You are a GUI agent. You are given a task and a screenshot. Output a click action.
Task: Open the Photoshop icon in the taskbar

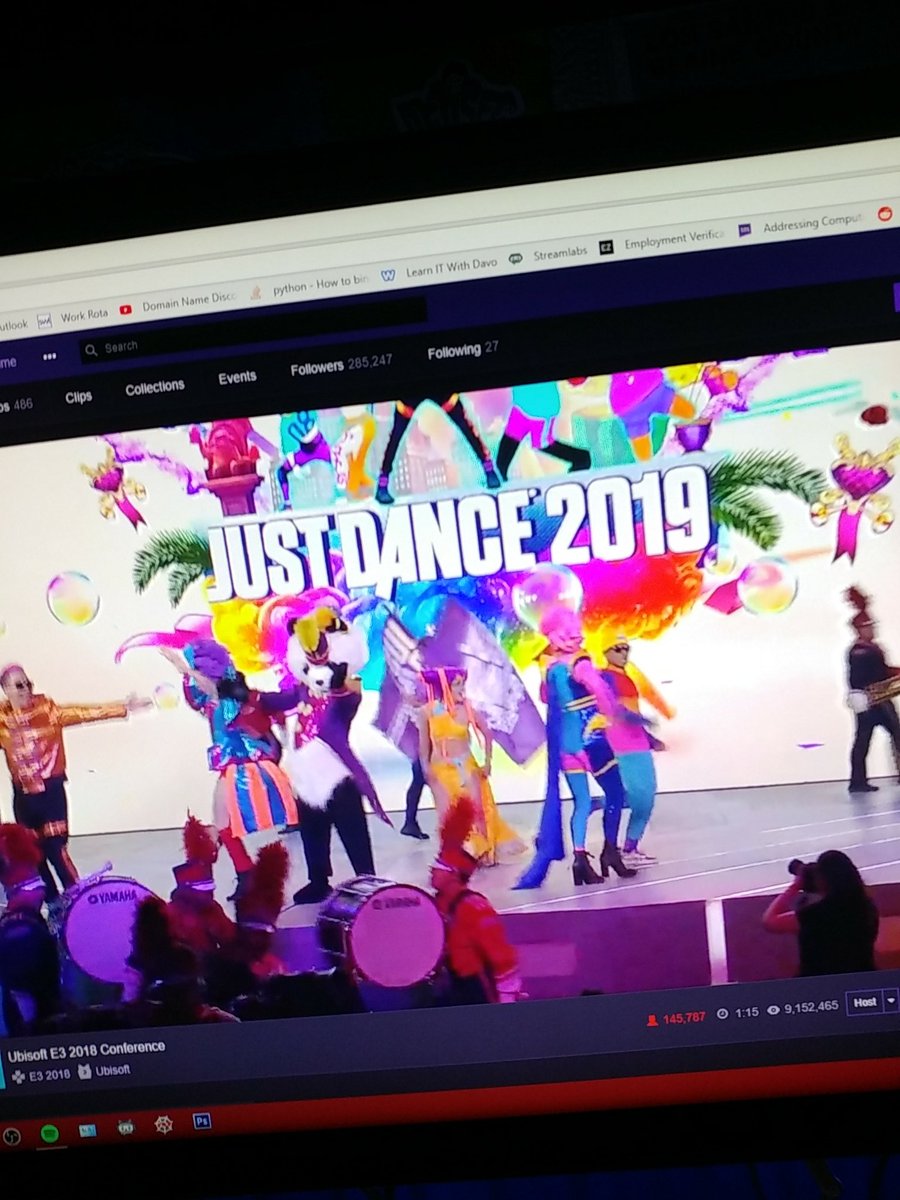point(201,1121)
